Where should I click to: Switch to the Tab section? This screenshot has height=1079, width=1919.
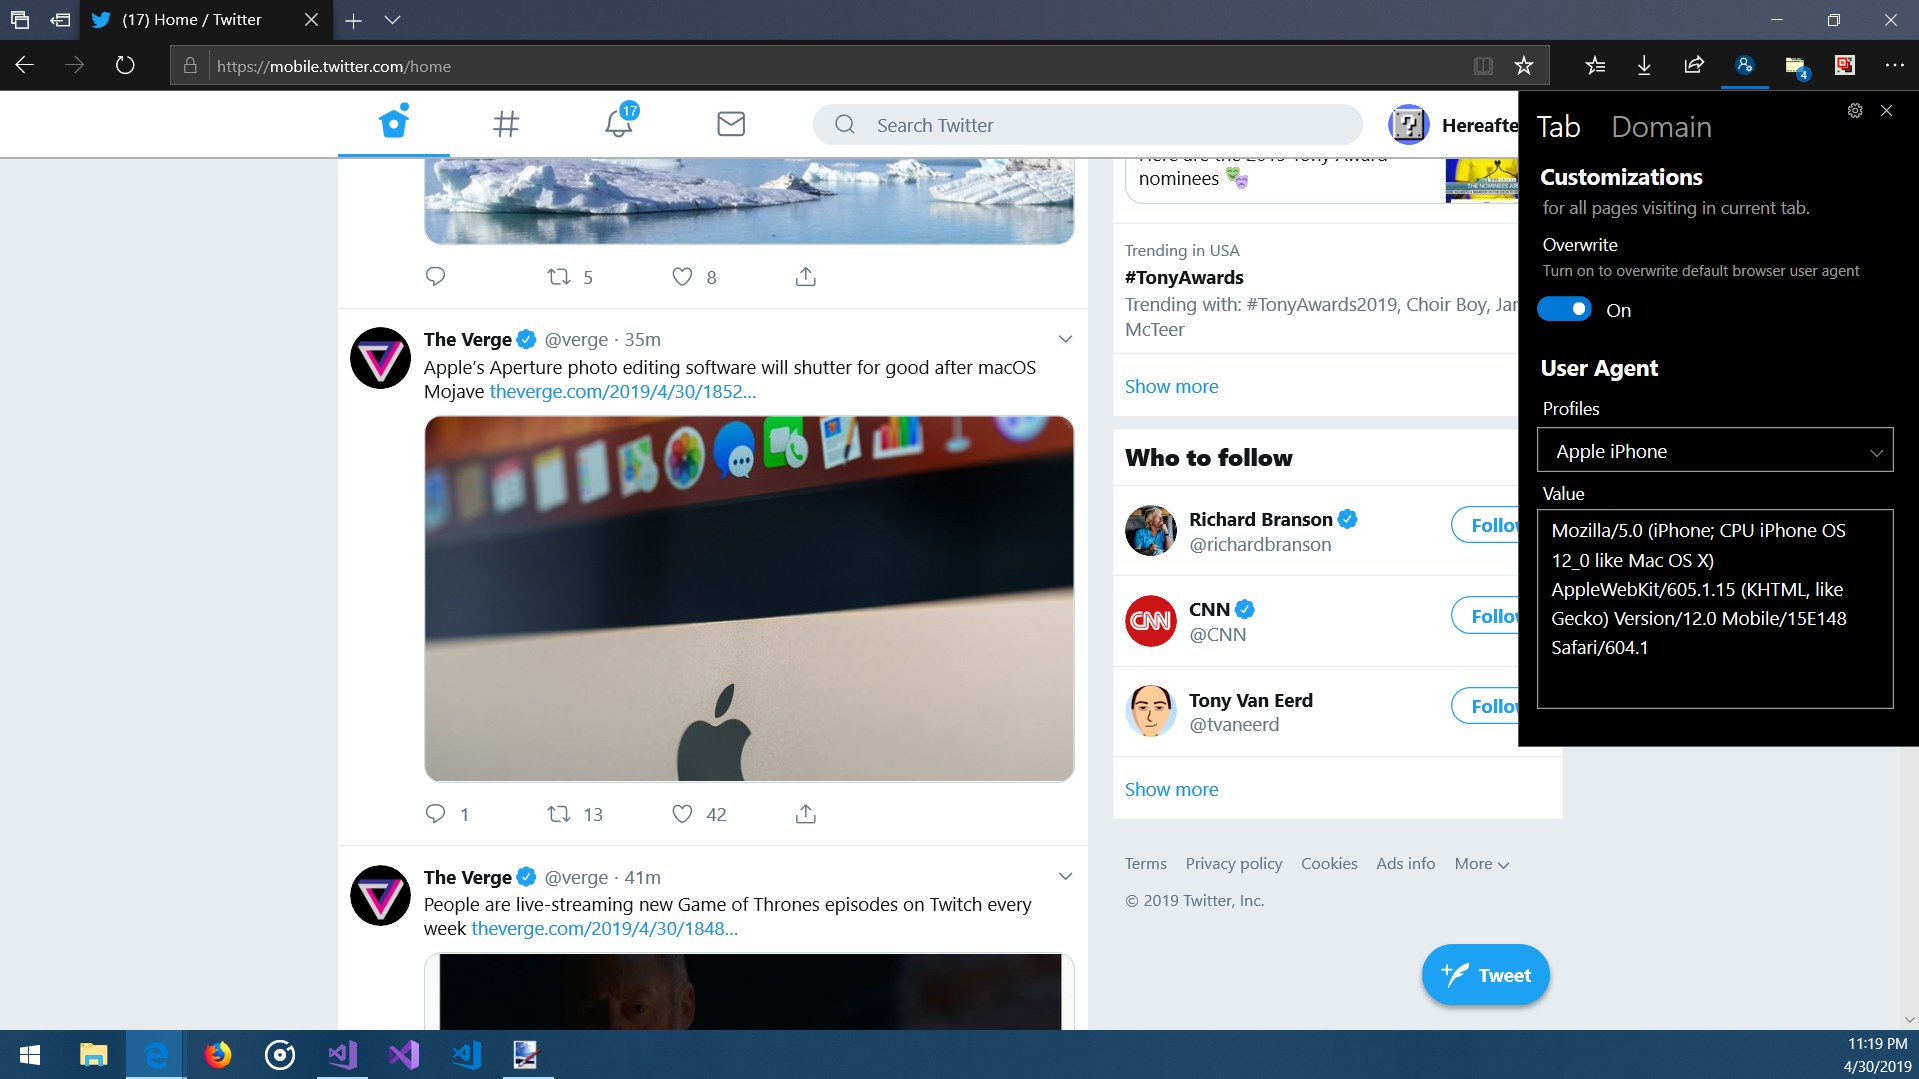[1558, 127]
